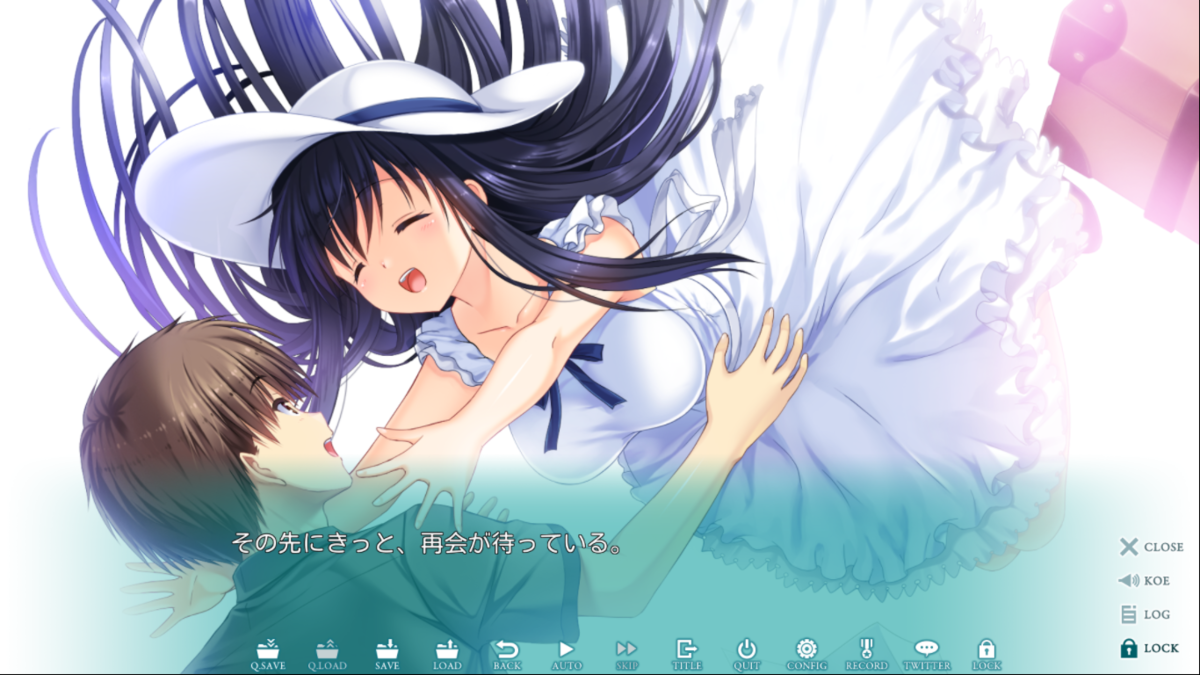Toggle the bottom toolbar LOCK icon

[987, 655]
